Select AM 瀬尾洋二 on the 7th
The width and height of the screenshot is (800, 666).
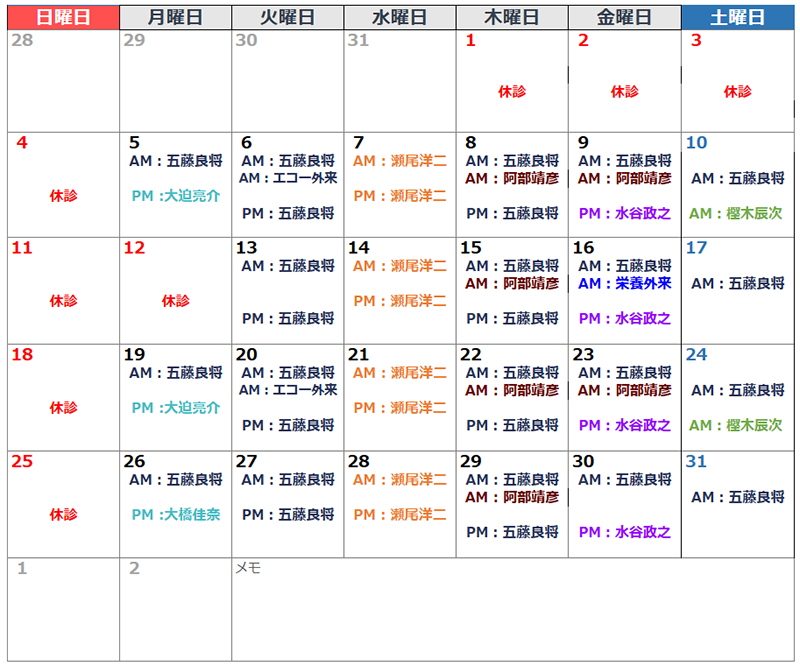[399, 161]
